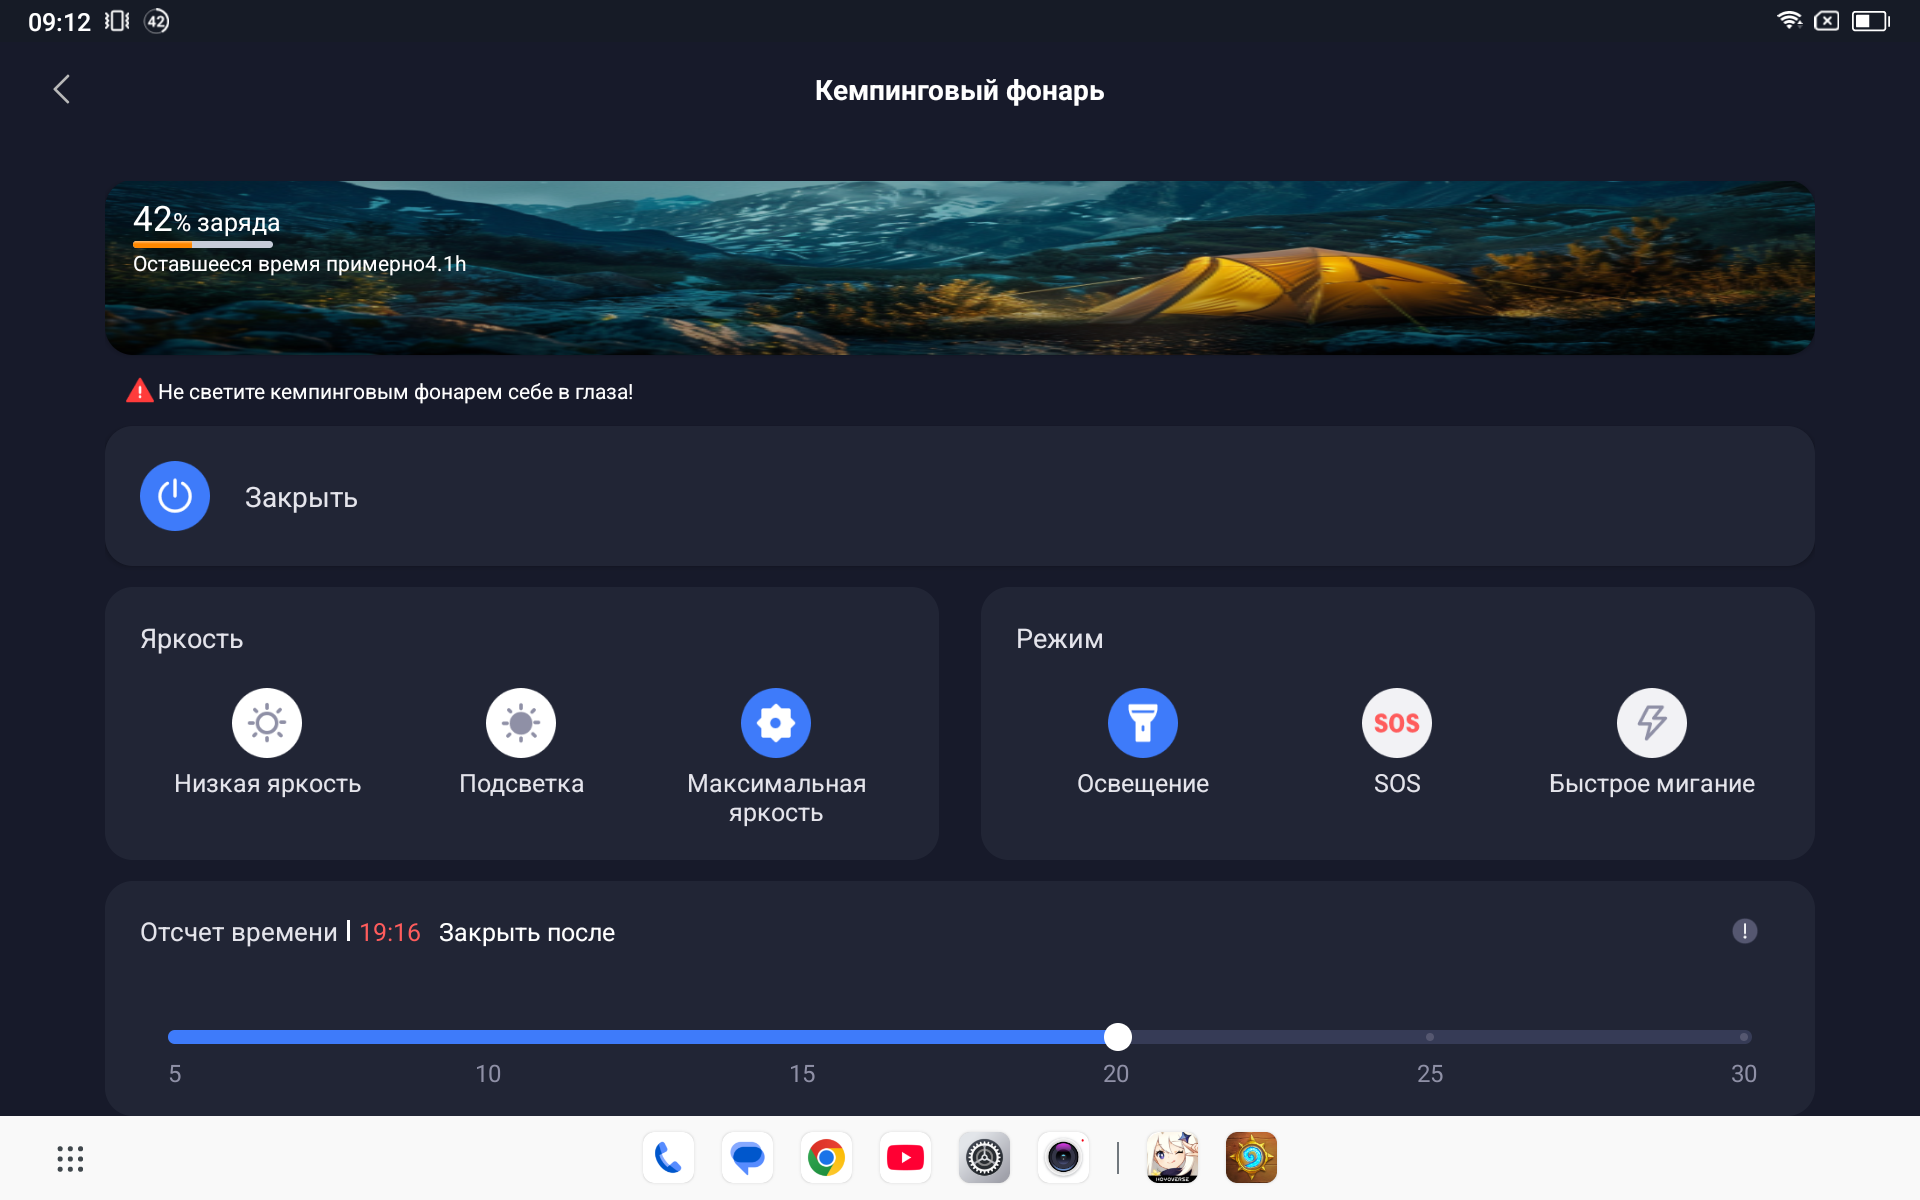Tap the blue power toggle button

pos(175,496)
